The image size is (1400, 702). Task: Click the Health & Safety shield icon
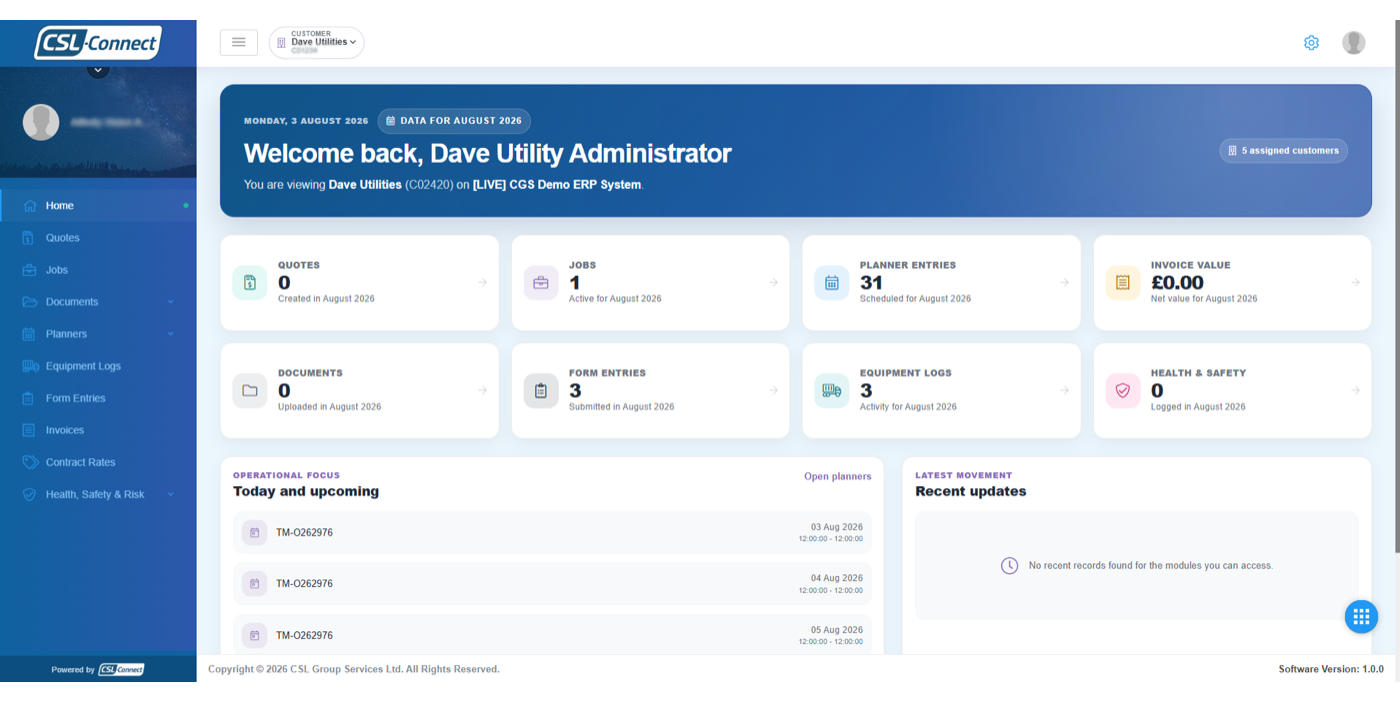[1122, 391]
